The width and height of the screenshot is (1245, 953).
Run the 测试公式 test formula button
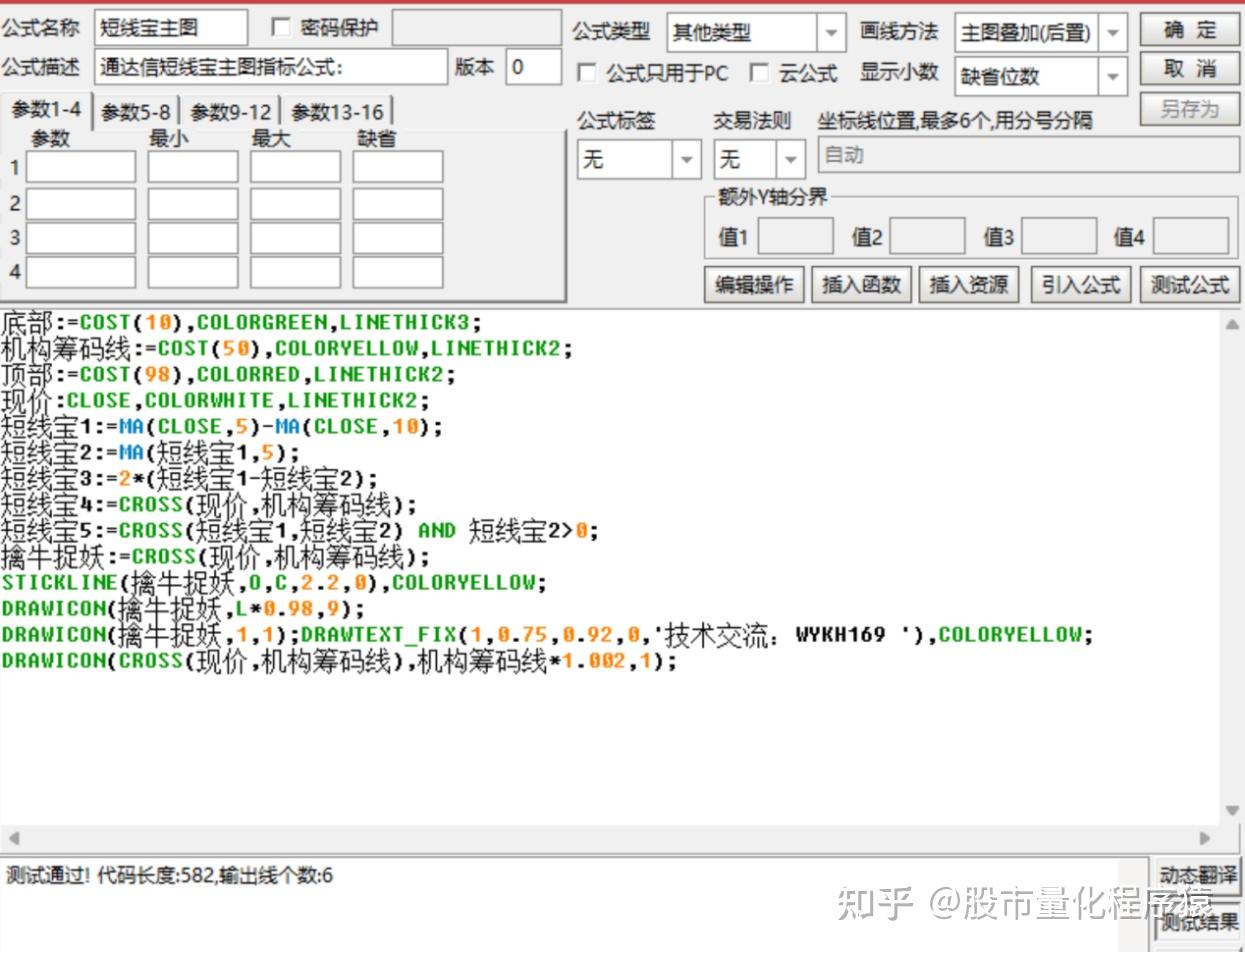1189,285
